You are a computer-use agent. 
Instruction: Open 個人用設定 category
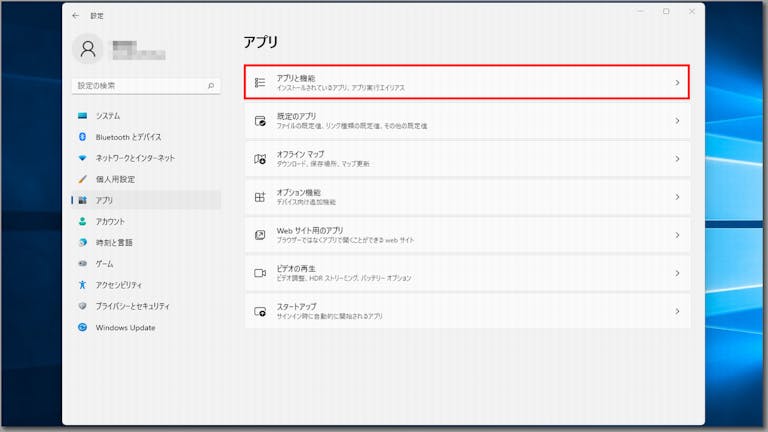pyautogui.click(x=146, y=179)
